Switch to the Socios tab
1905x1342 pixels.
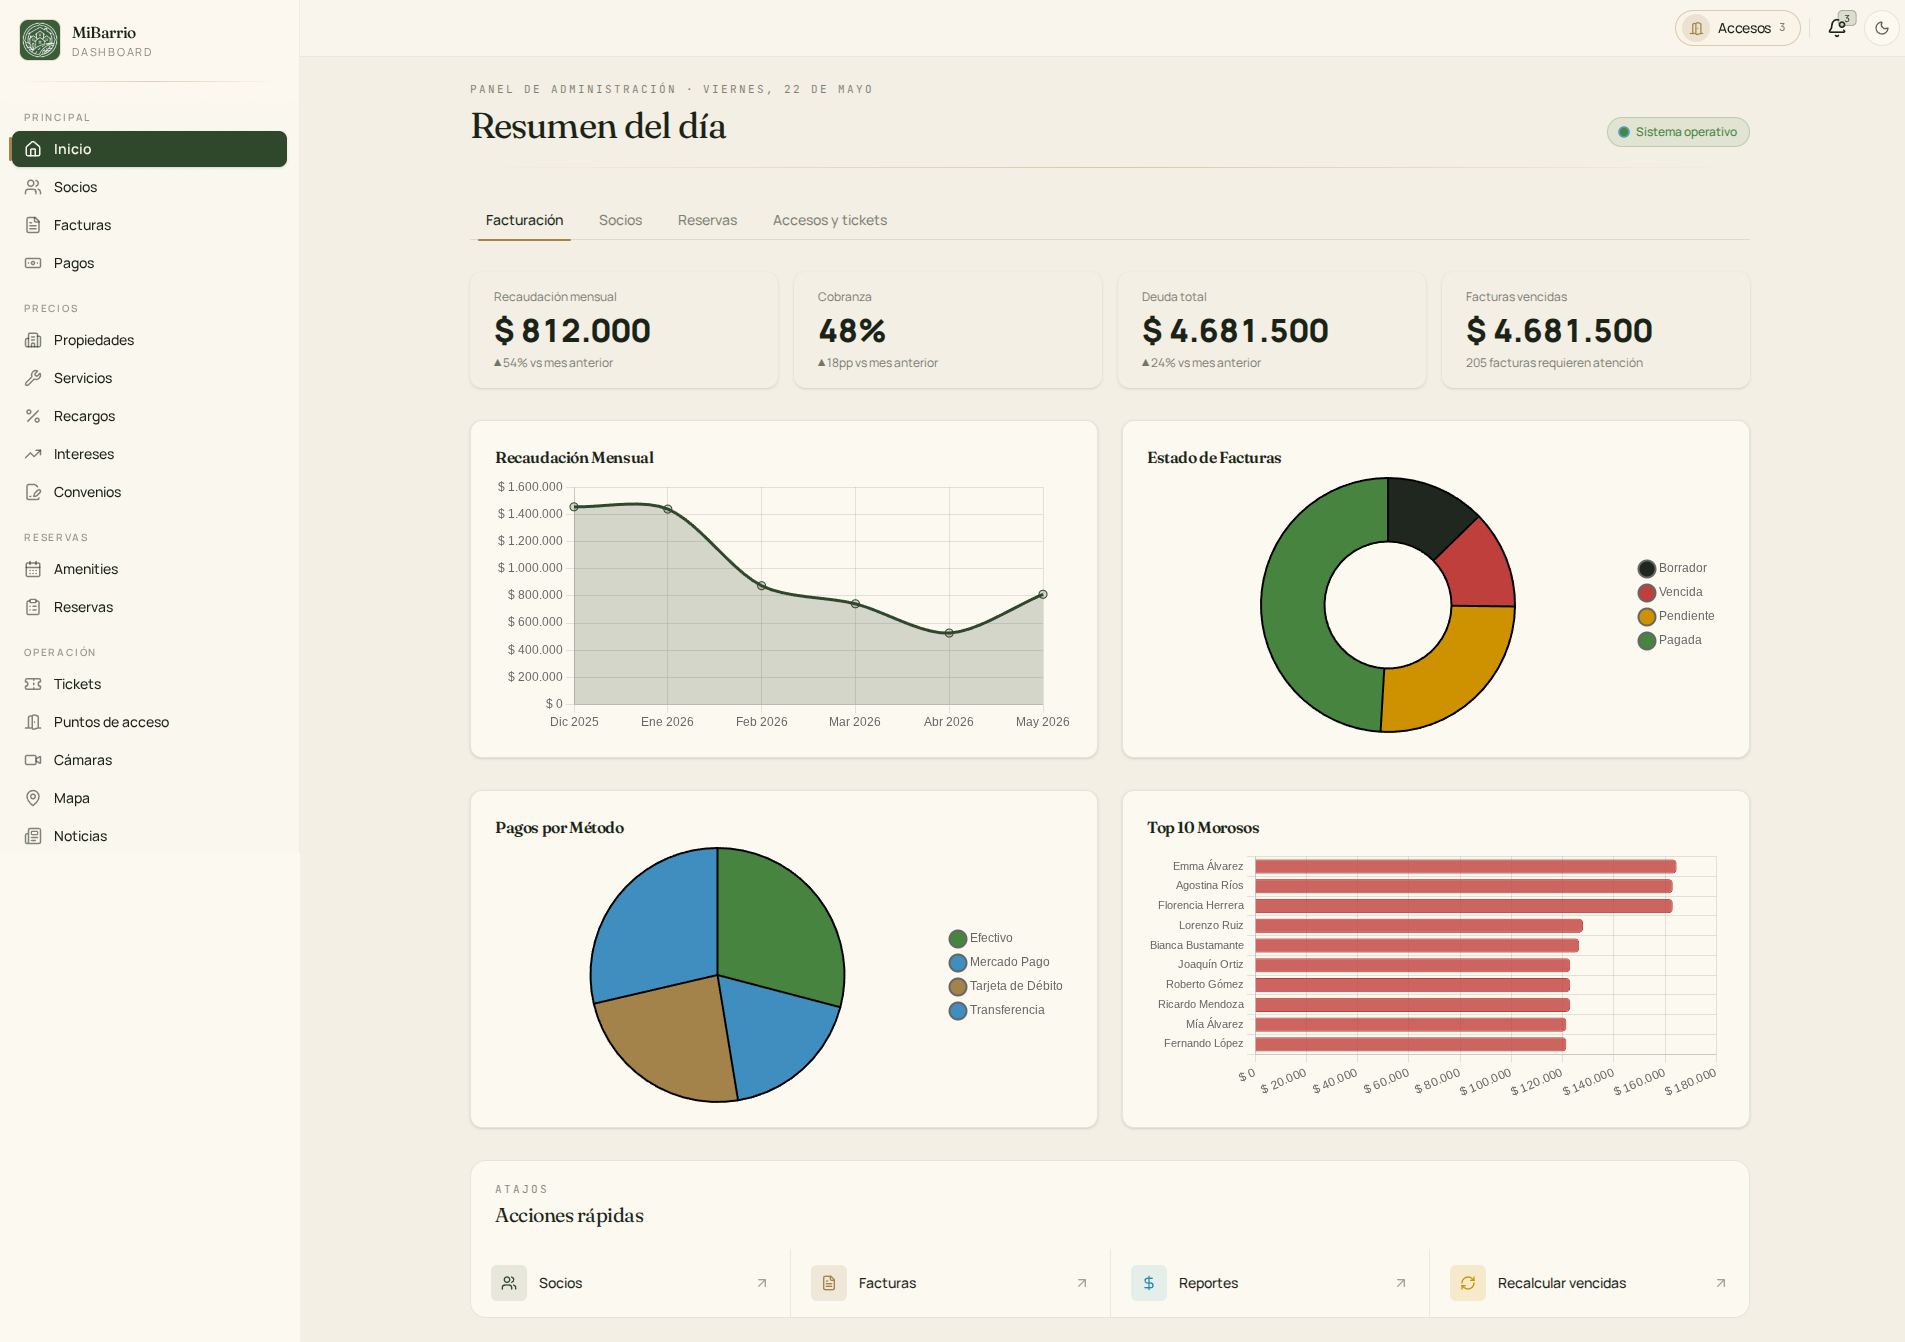[x=620, y=220]
